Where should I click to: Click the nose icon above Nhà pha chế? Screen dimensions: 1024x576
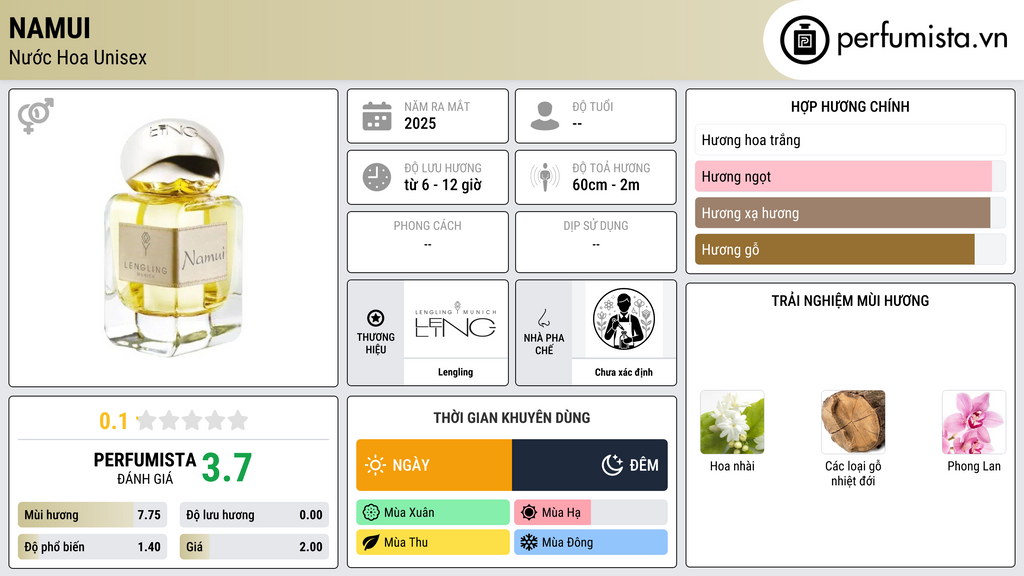click(543, 318)
